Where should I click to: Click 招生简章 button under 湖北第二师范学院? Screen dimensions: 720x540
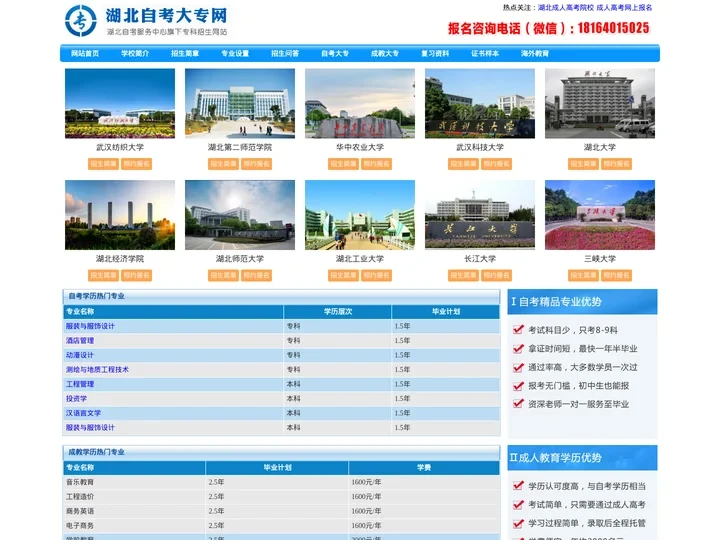(223, 164)
